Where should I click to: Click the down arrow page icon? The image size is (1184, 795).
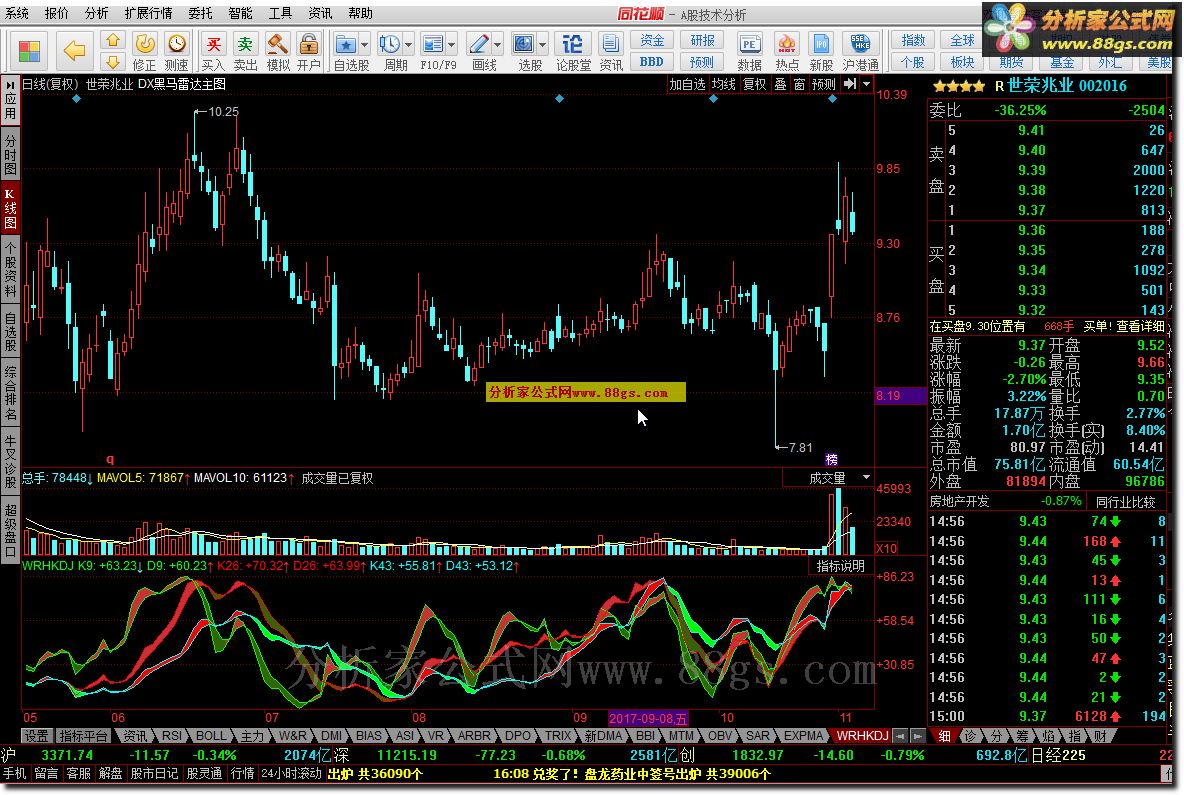click(112, 61)
